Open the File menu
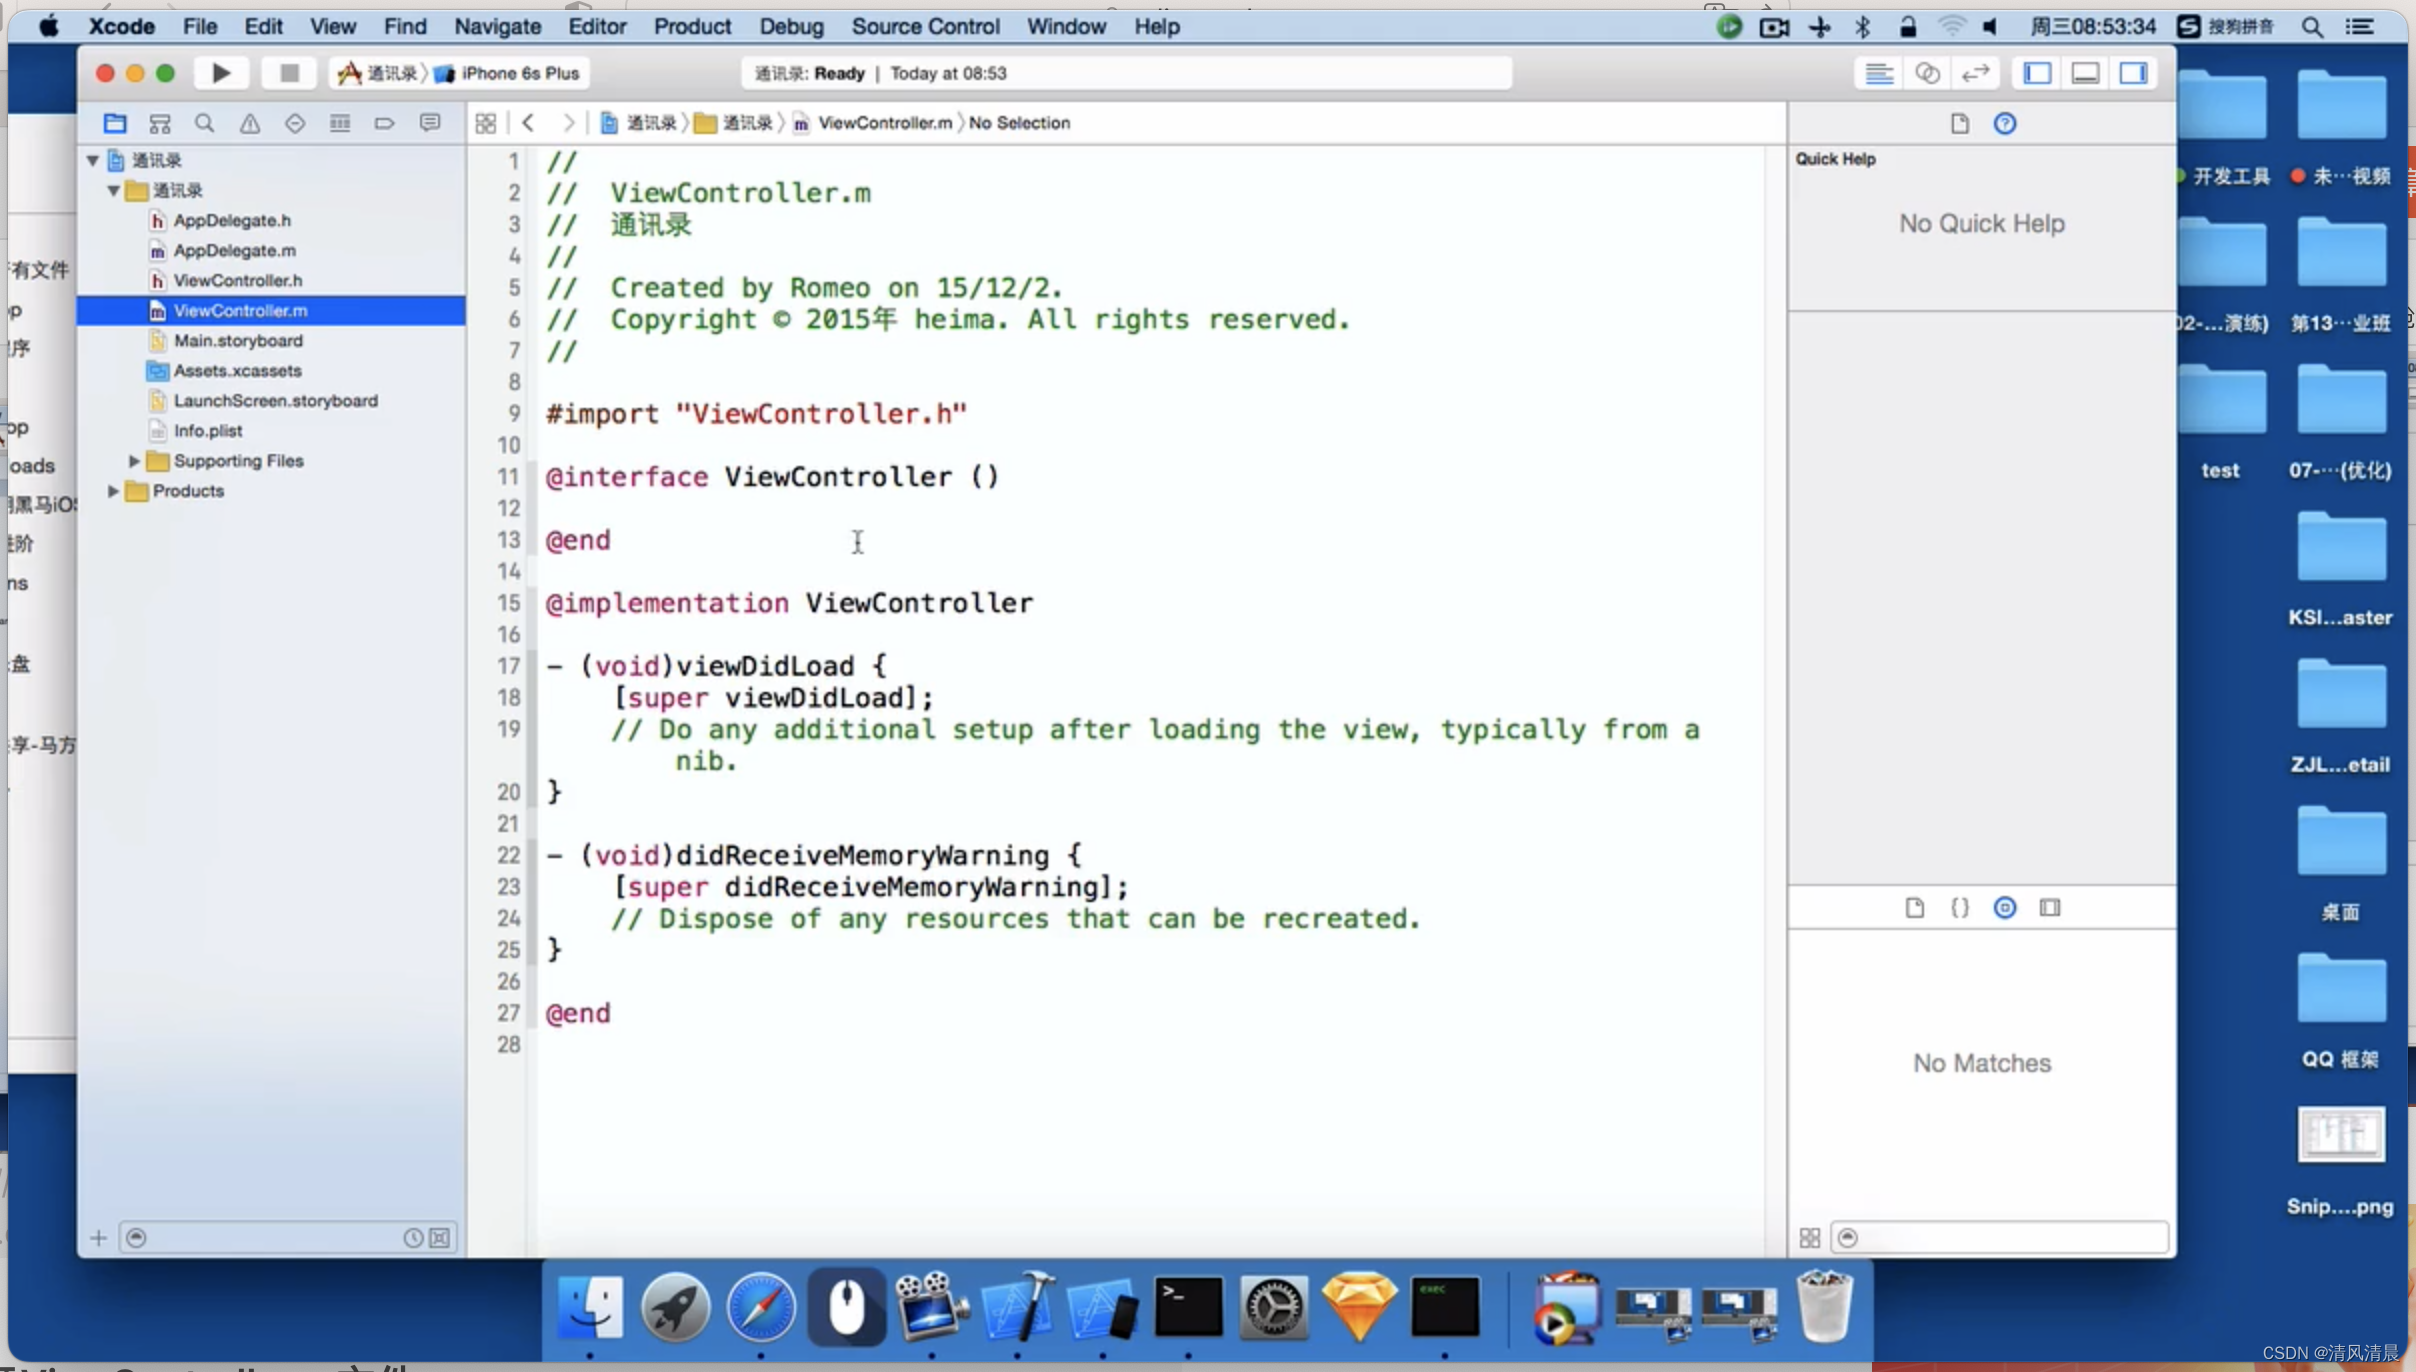 click(200, 27)
